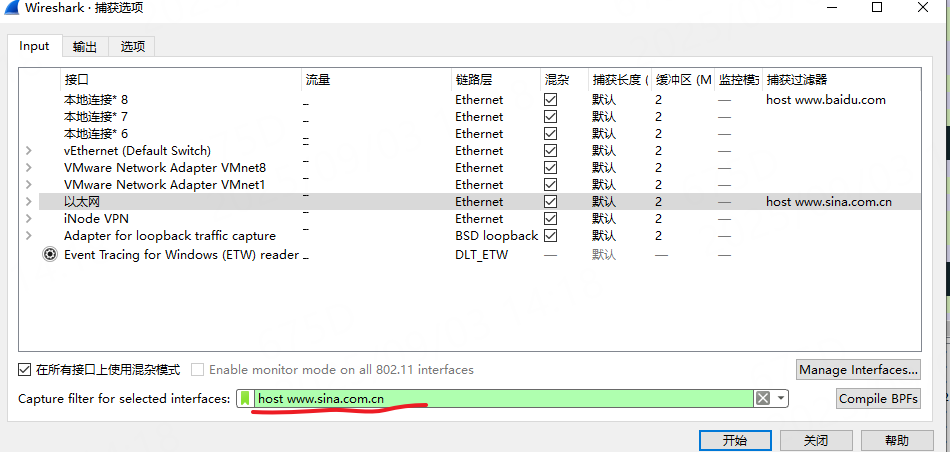Click the green bookmark icon in capture filter
Viewport: 950px width, 452px height.
[x=245, y=398]
